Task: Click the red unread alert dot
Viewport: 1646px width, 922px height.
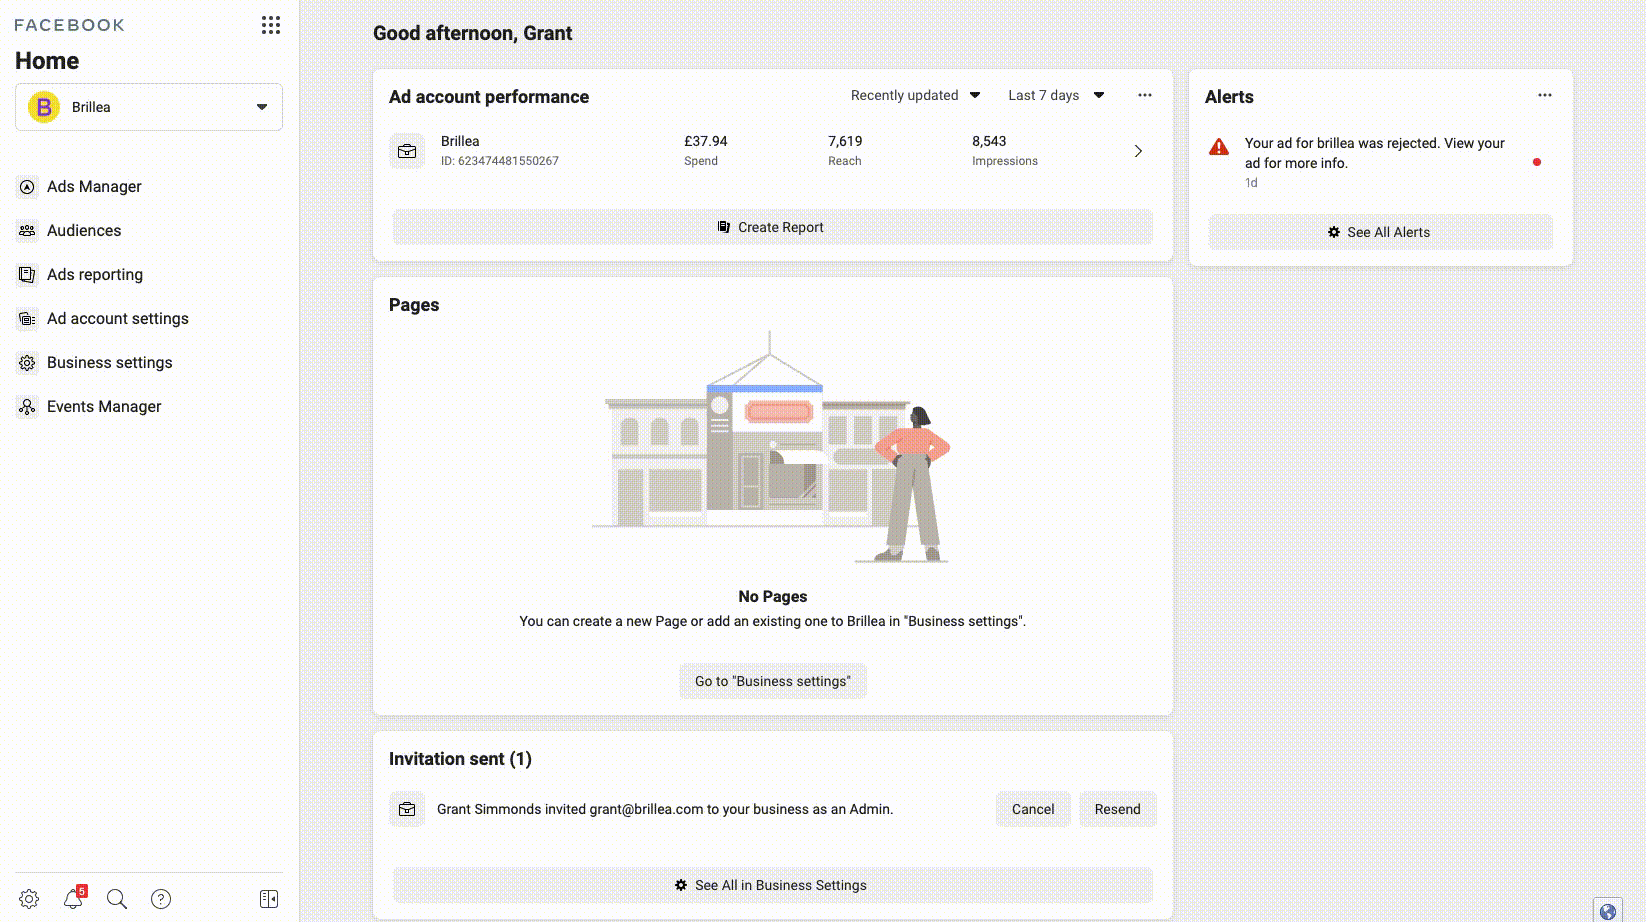Action: click(1537, 162)
